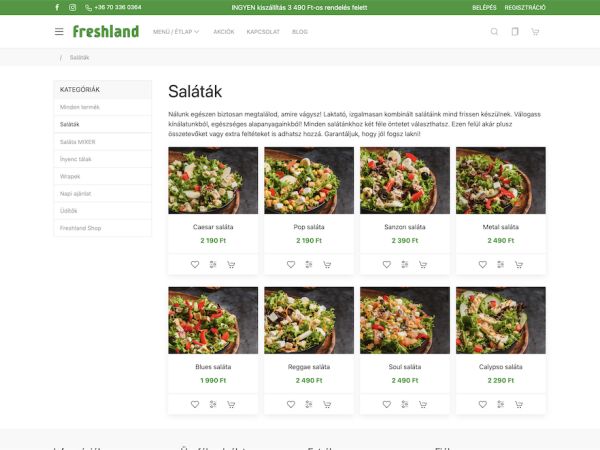Expand the Menü / Étlap dropdown

point(176,32)
